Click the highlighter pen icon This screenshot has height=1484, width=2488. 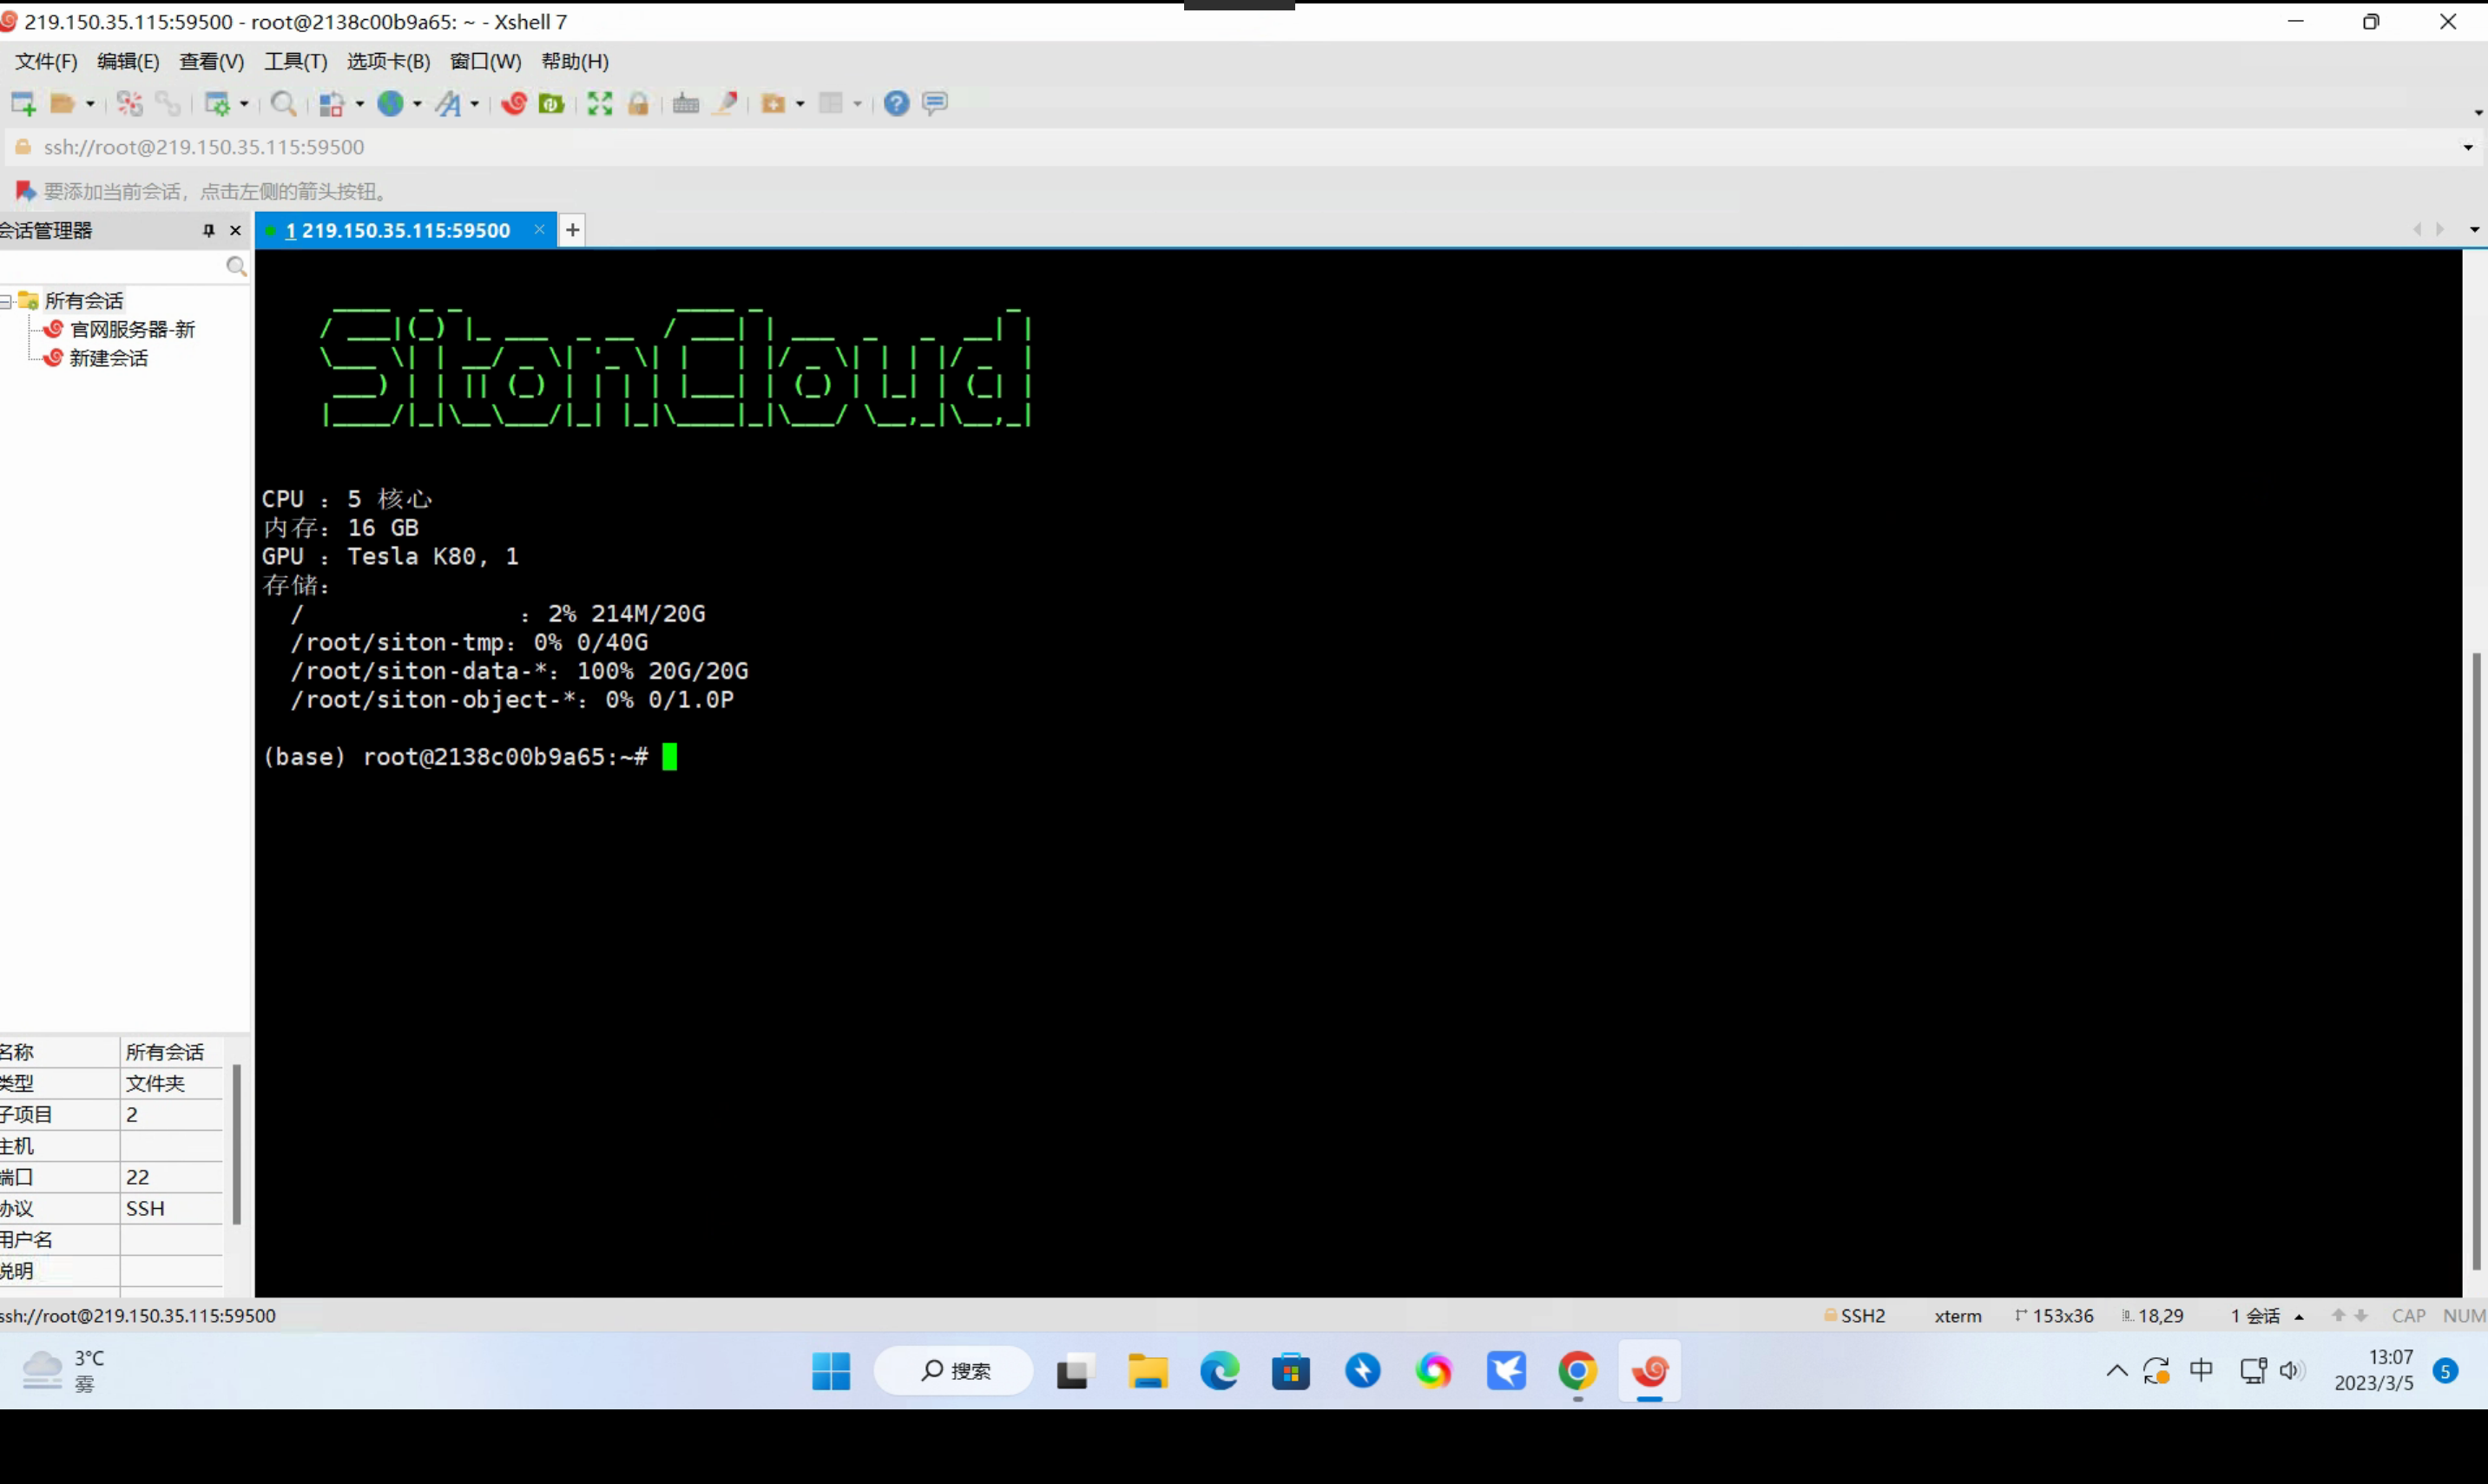[725, 103]
